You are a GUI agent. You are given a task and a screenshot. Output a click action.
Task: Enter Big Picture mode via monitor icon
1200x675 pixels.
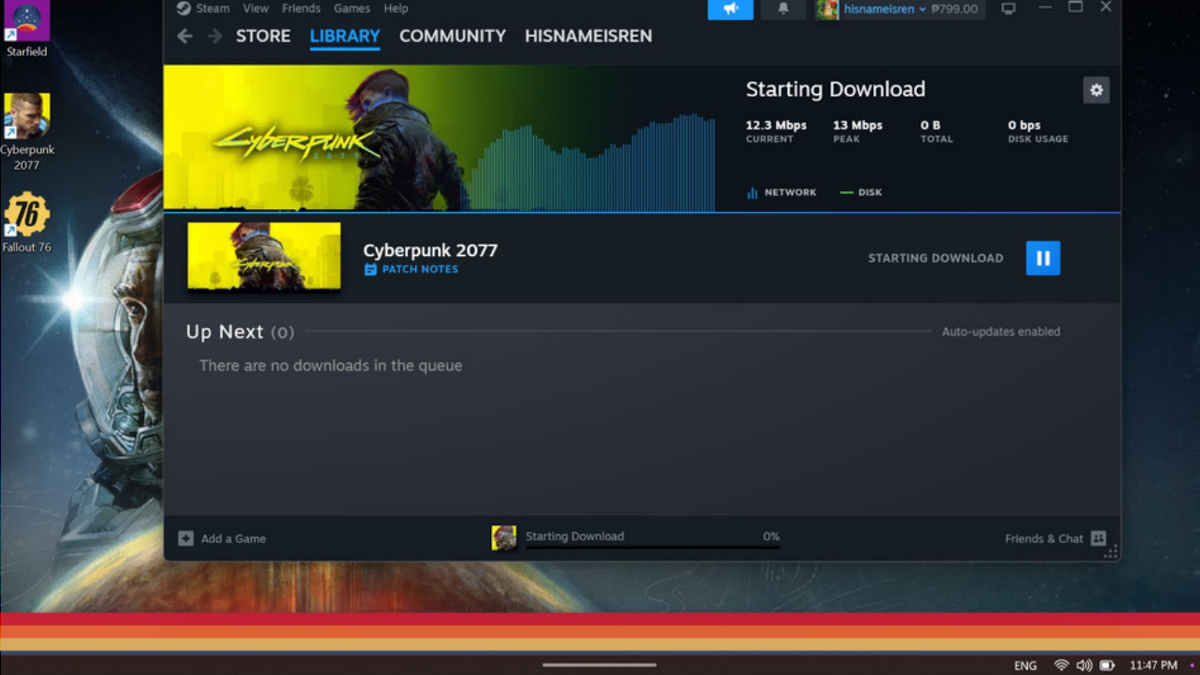pos(1008,8)
